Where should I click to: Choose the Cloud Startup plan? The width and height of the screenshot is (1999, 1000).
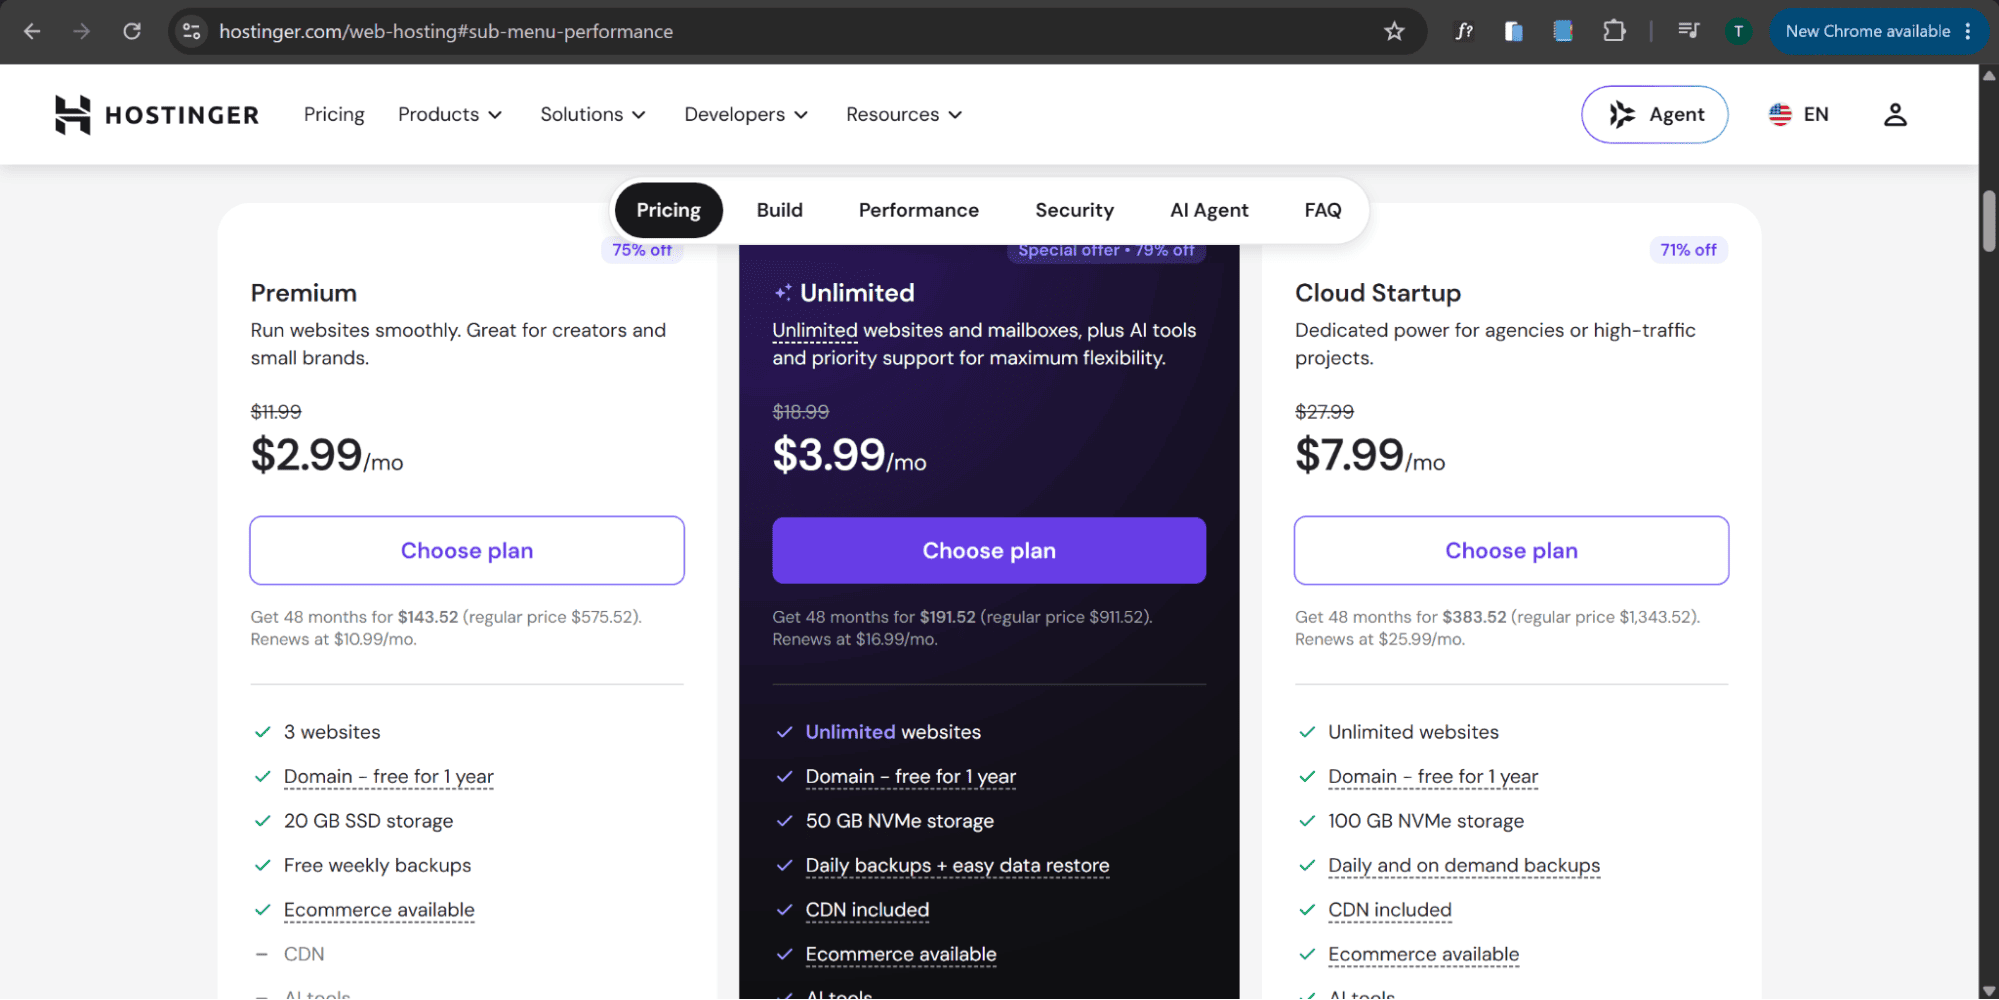coord(1511,550)
